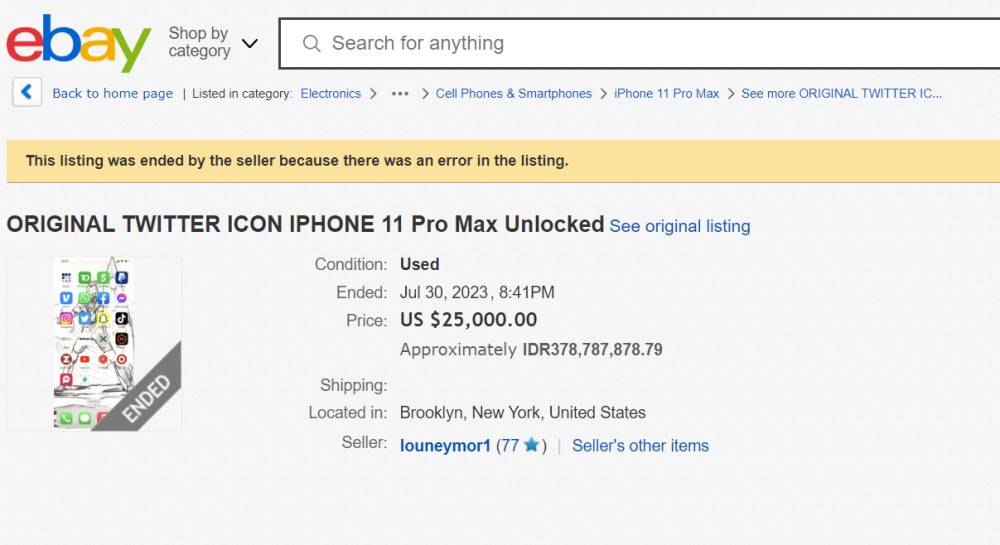Click the search magnifier icon
Screen dimensions: 1000x545
pos(311,43)
